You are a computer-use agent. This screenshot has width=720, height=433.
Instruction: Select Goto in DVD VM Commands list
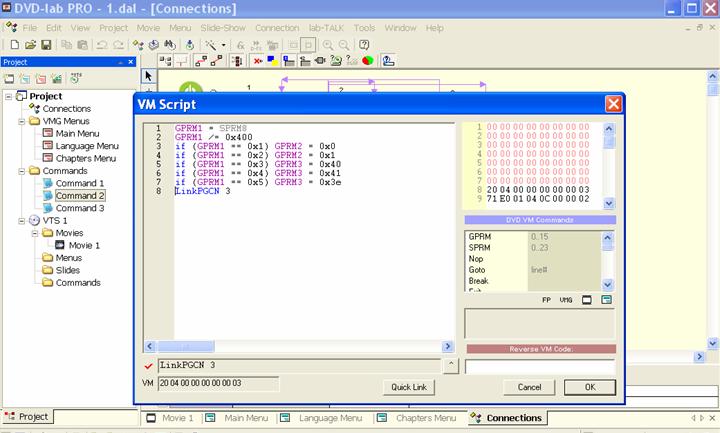pos(477,270)
